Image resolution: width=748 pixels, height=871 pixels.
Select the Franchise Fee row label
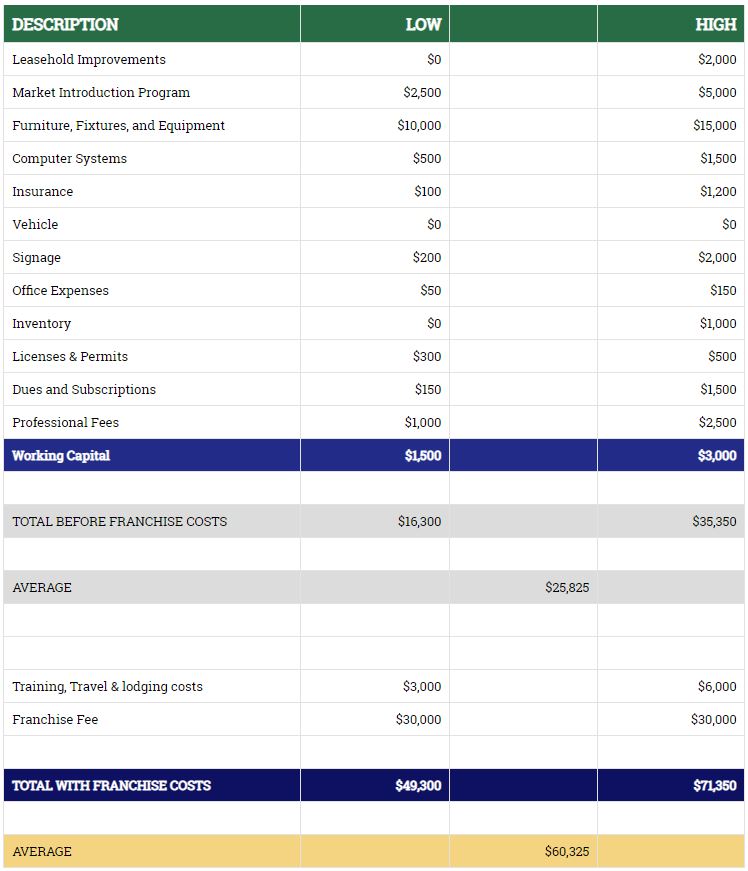(55, 720)
